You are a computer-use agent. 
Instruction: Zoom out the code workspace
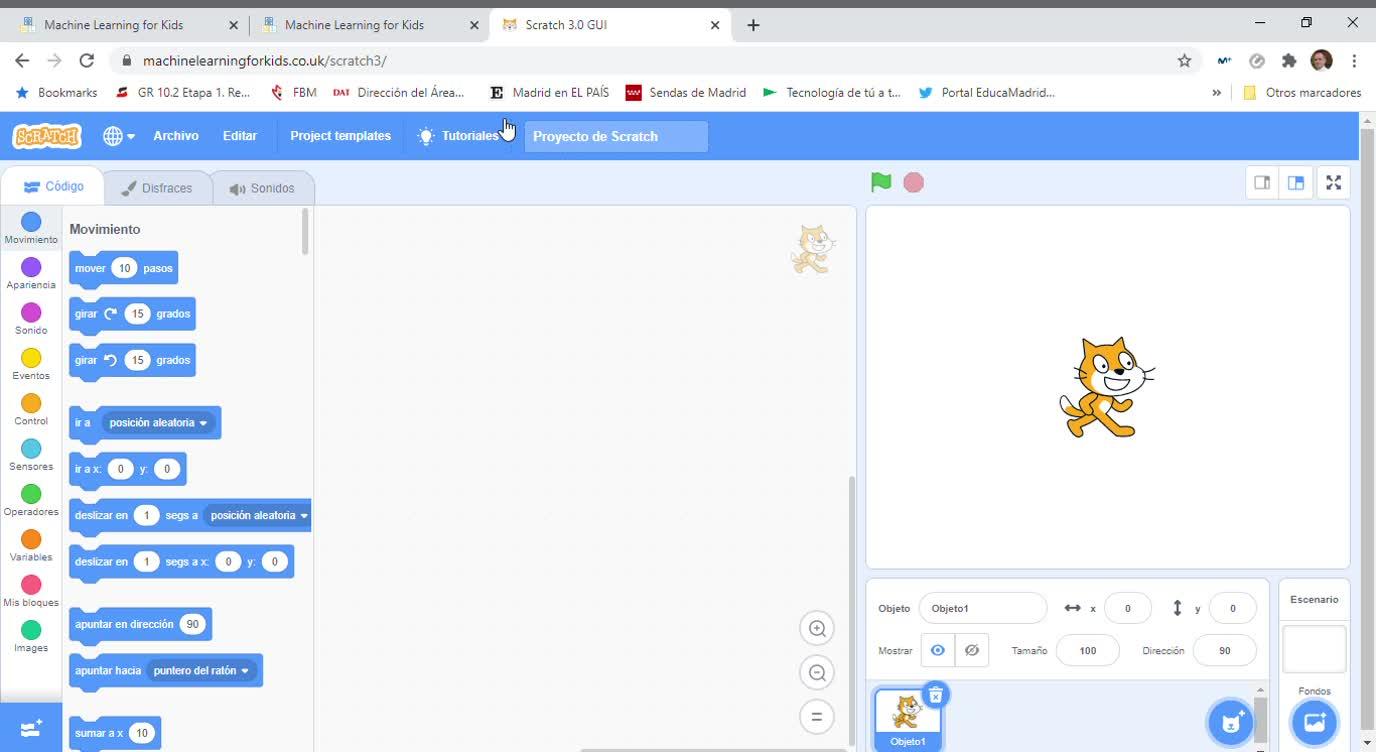(x=817, y=672)
